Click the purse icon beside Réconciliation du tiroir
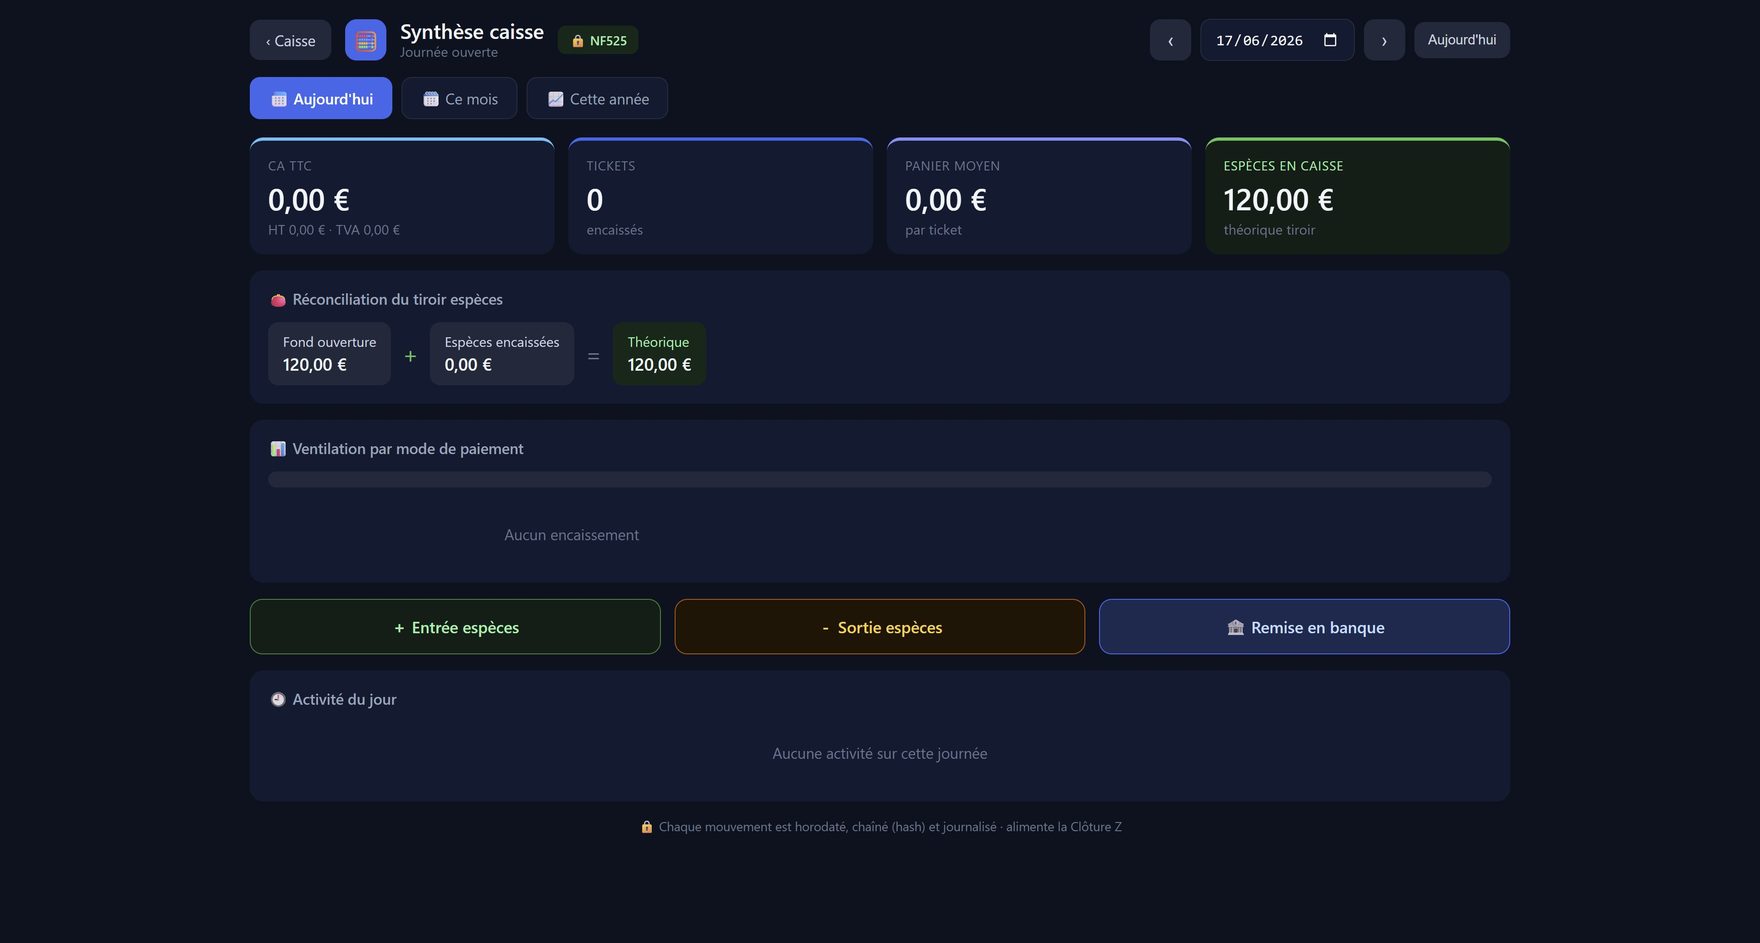 pyautogui.click(x=278, y=300)
